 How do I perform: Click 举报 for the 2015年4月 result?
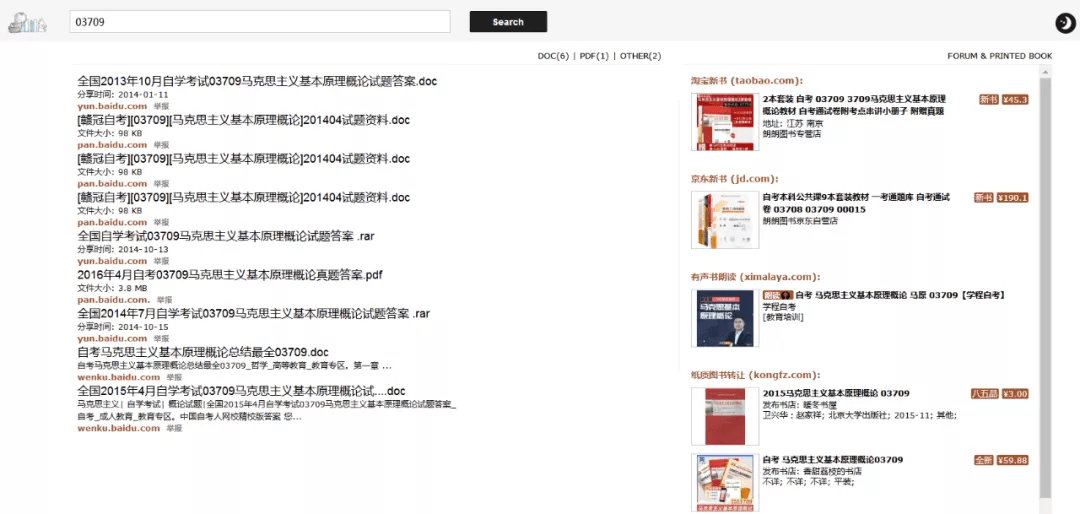pos(174,428)
